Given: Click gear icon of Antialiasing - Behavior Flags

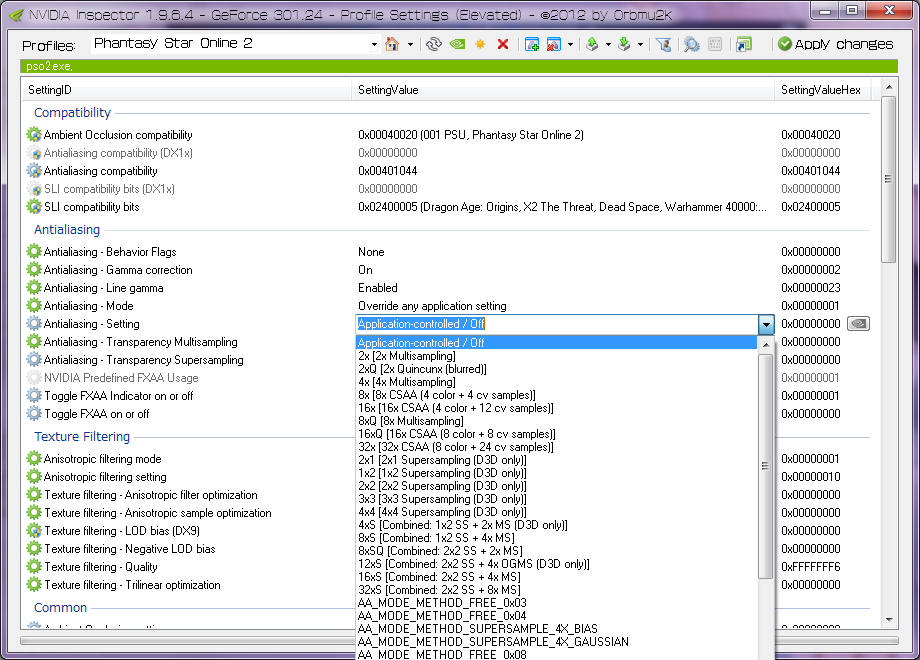Looking at the screenshot, I should [x=34, y=252].
